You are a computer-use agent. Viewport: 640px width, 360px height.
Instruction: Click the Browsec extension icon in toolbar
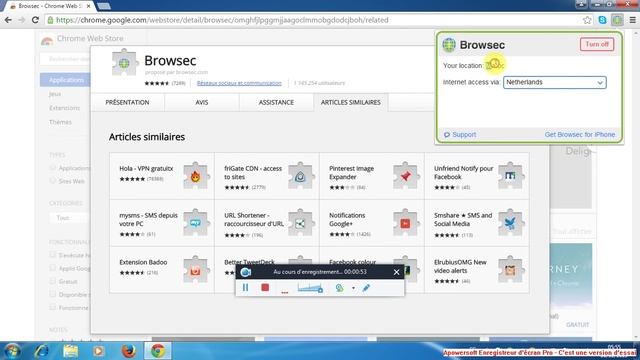click(617, 20)
